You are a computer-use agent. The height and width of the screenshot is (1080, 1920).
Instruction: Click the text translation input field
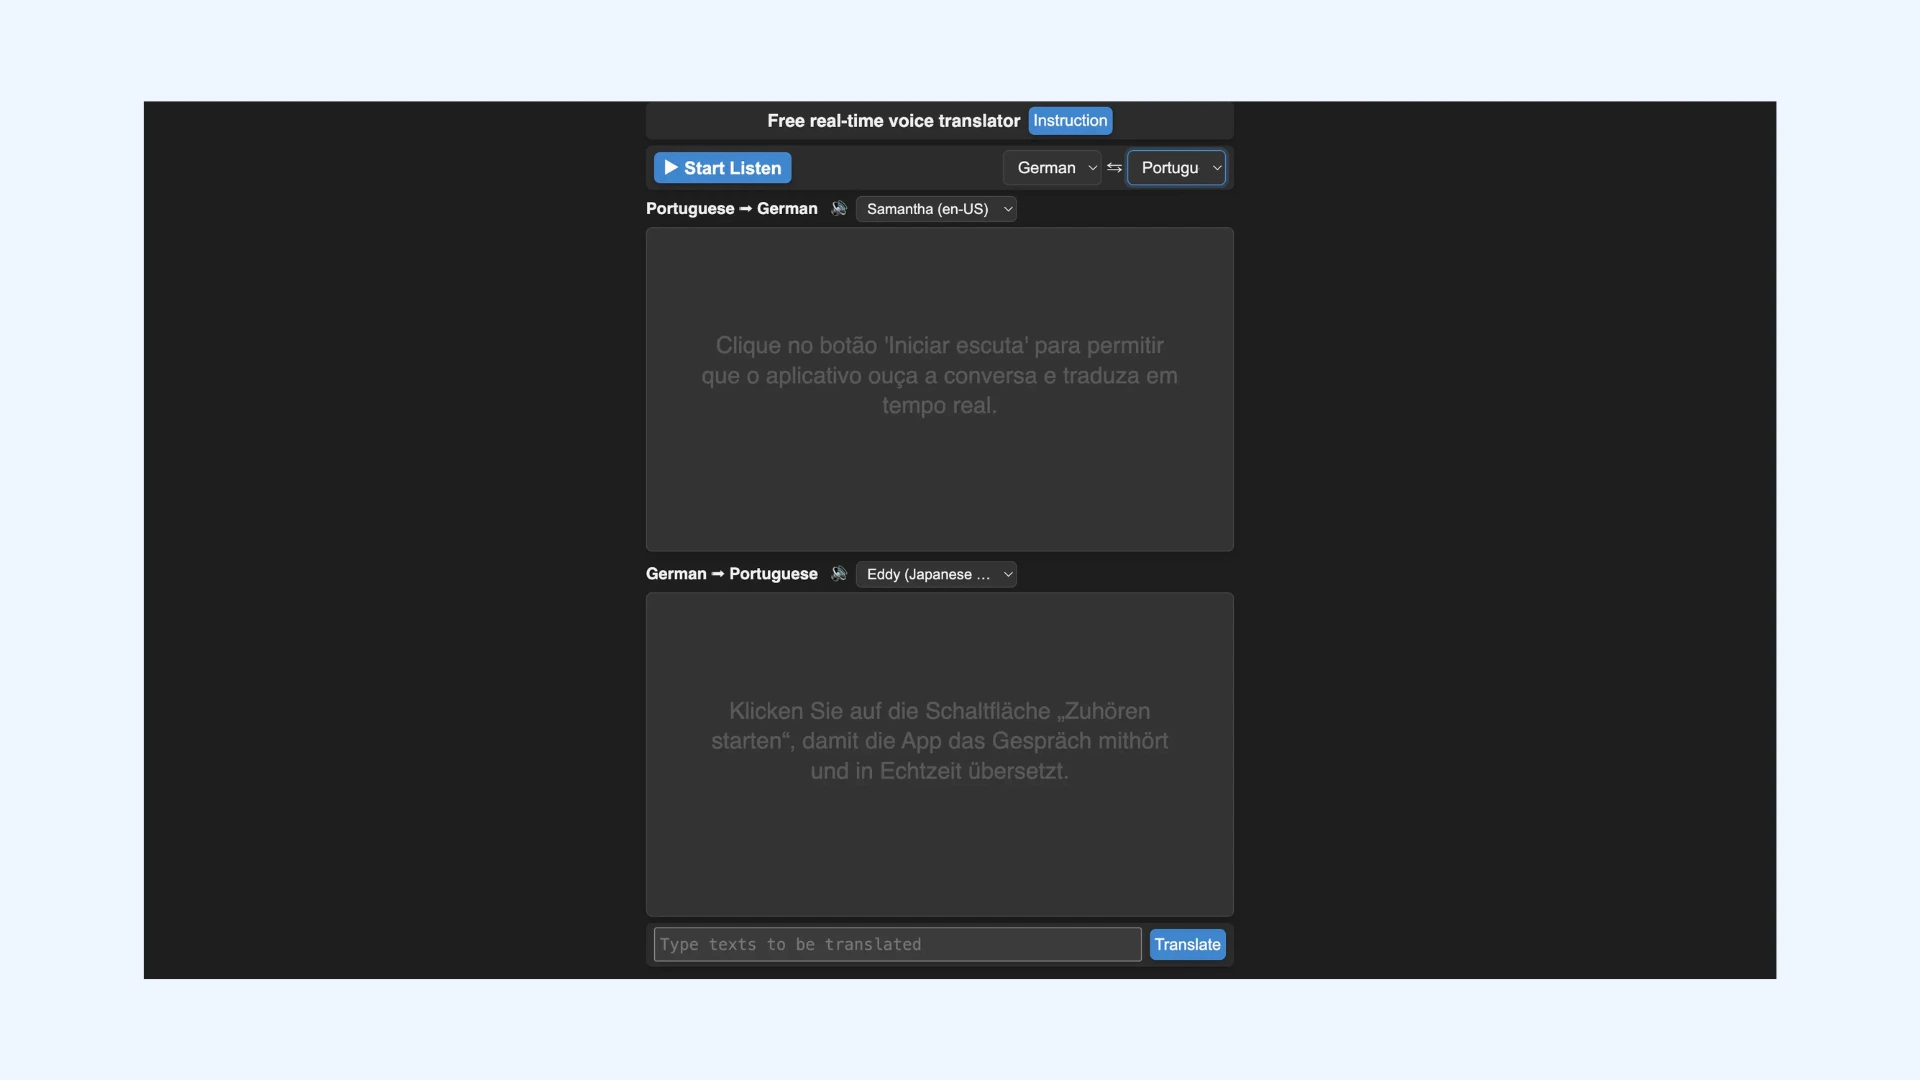tap(895, 944)
